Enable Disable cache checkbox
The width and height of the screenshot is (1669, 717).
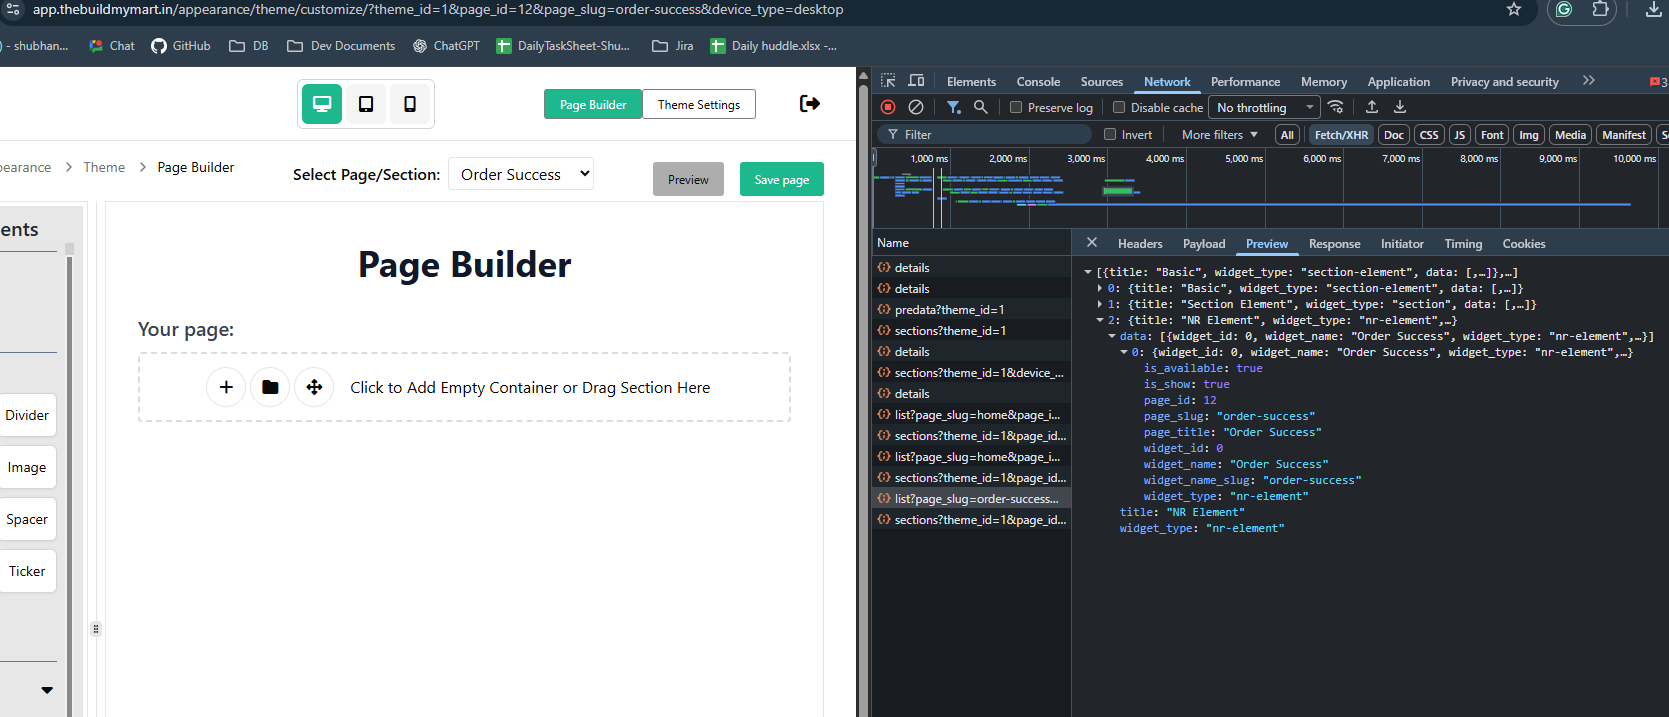[1119, 107]
